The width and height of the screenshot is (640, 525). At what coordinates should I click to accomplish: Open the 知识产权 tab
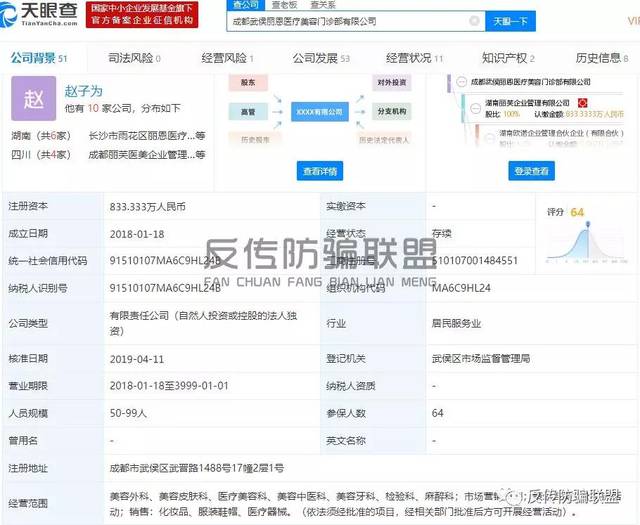(508, 58)
